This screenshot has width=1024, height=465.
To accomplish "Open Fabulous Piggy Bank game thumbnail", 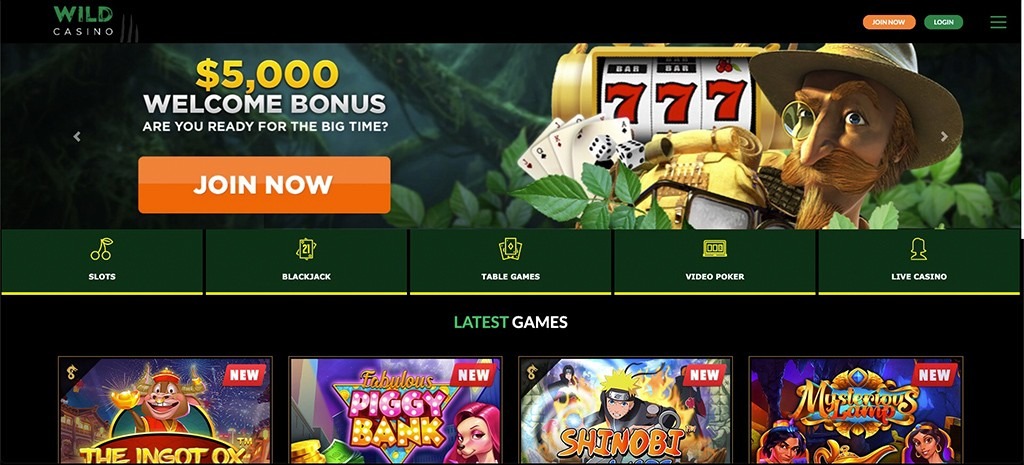I will [395, 410].
